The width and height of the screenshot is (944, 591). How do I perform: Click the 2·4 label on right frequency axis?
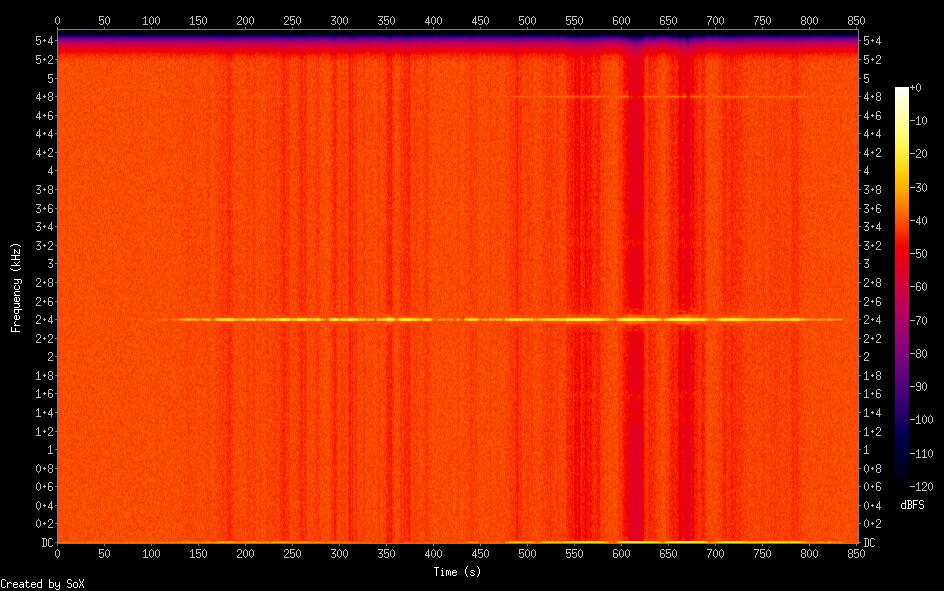tap(871, 320)
